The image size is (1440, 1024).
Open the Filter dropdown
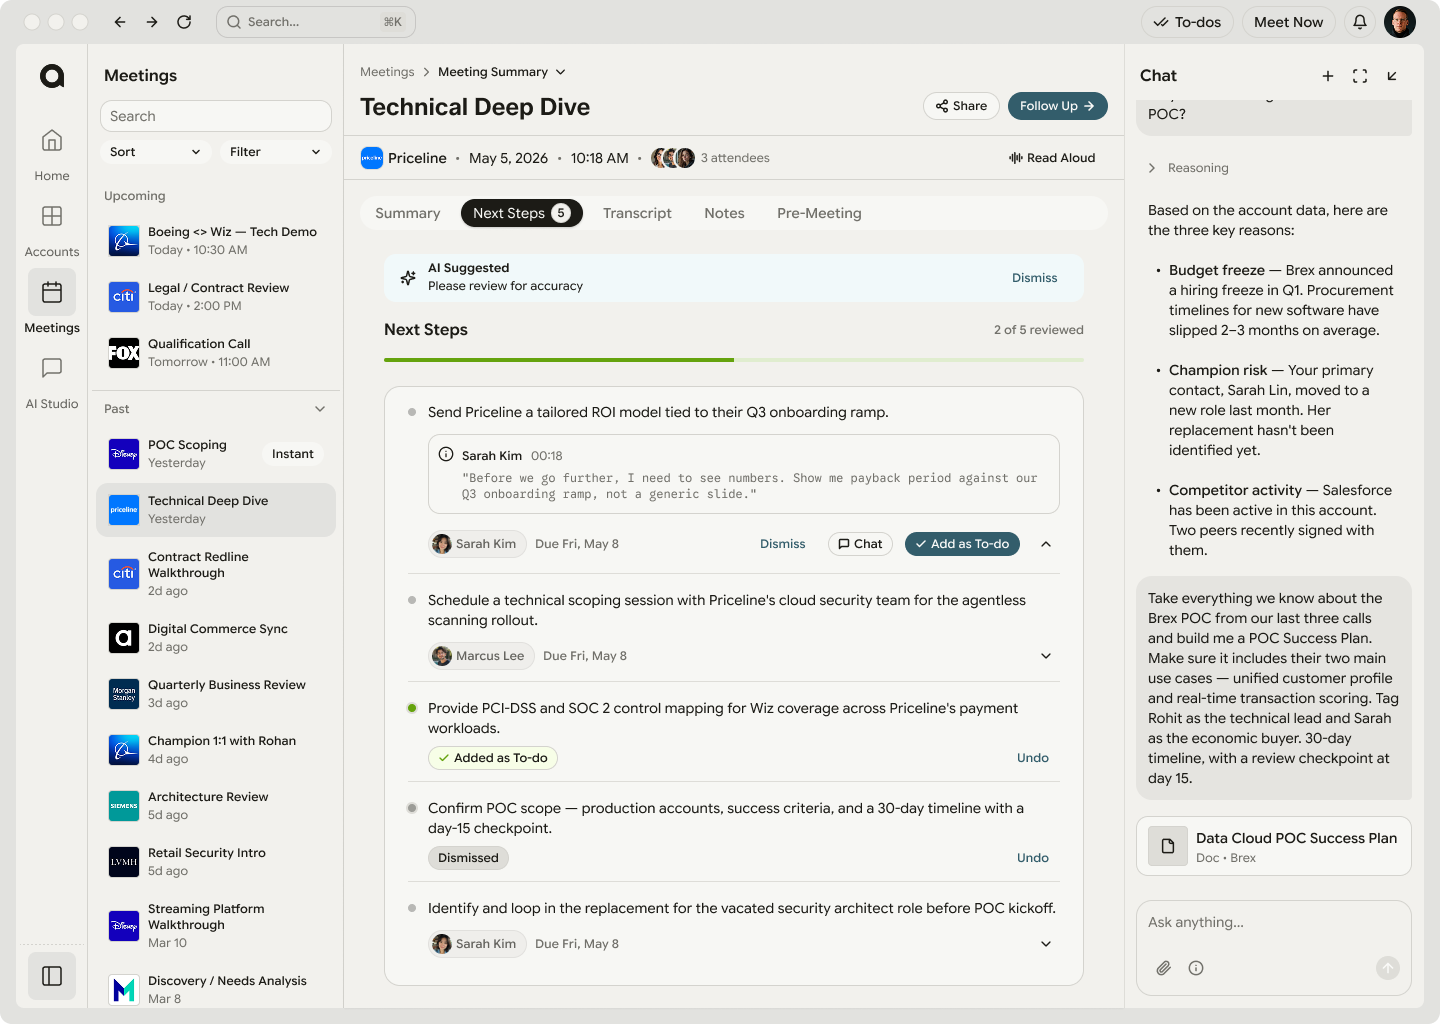coord(275,152)
